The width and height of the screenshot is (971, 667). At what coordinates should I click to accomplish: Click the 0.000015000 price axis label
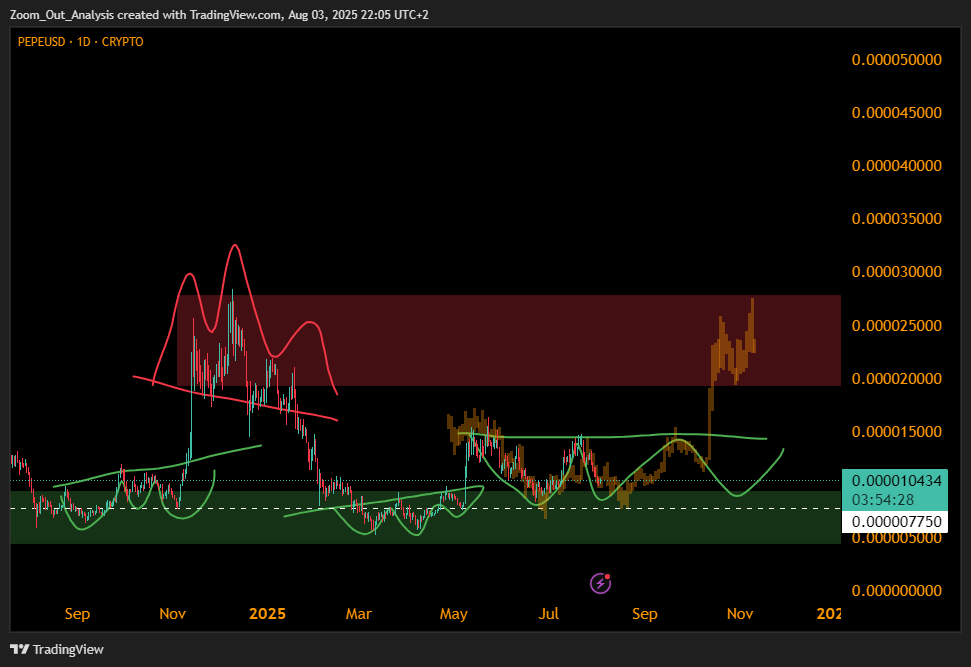click(x=896, y=432)
